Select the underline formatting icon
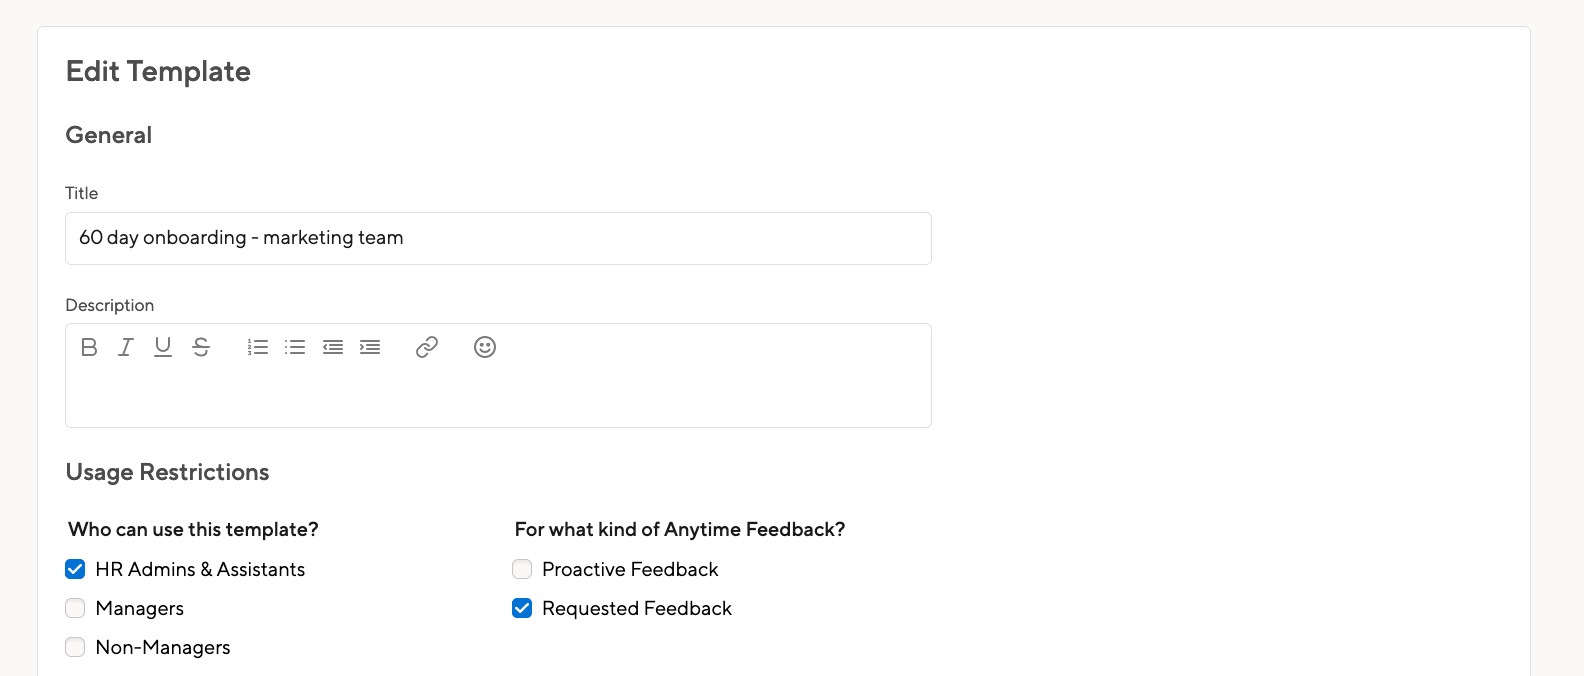 162,347
